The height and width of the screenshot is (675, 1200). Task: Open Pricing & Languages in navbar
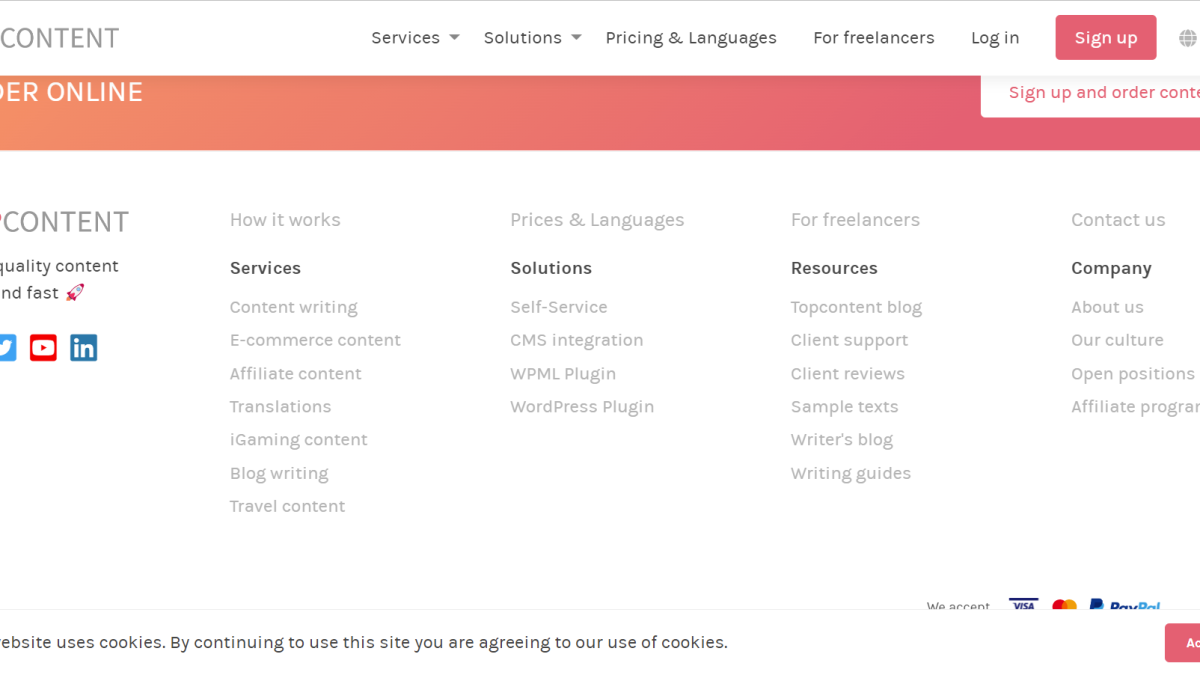coord(691,38)
